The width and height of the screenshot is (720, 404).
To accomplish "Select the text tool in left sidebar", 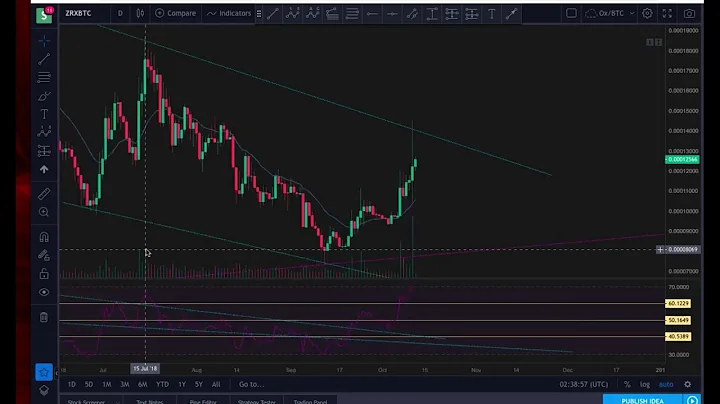I will pos(44,114).
